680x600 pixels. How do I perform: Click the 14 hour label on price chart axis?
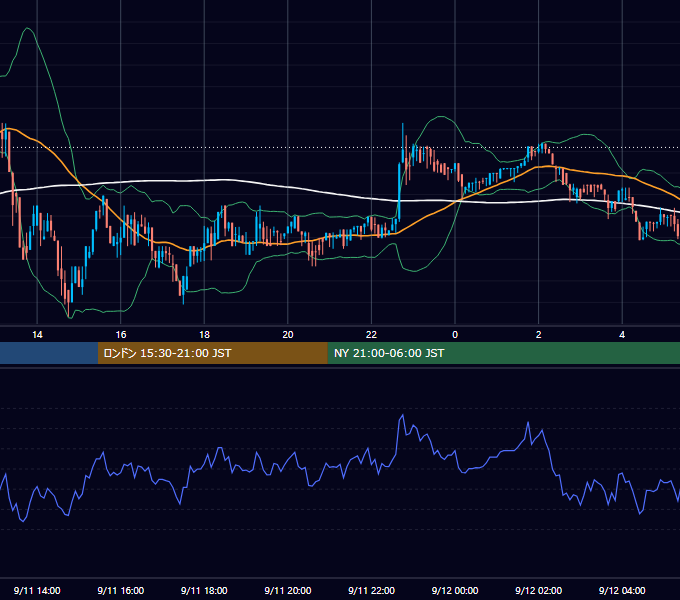coord(37,335)
